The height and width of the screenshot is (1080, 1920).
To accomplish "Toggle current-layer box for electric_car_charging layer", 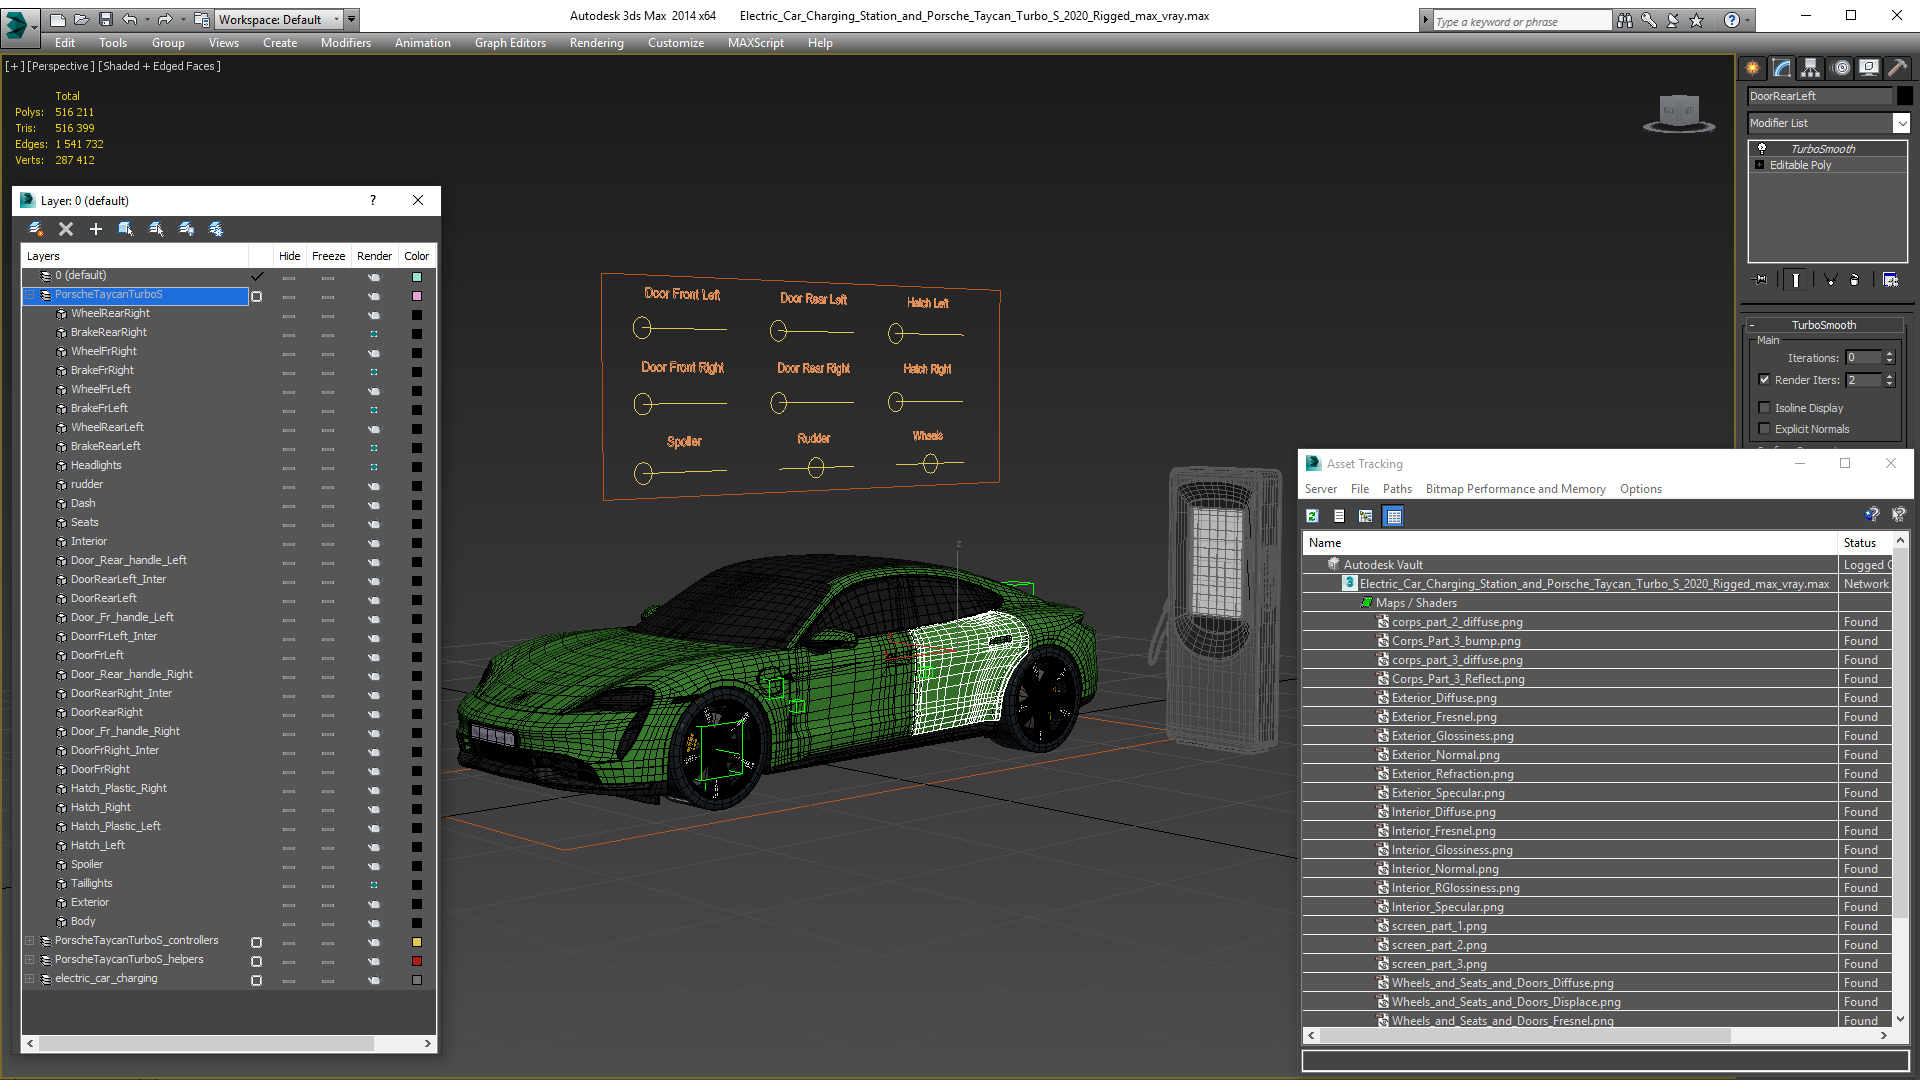I will [x=257, y=980].
